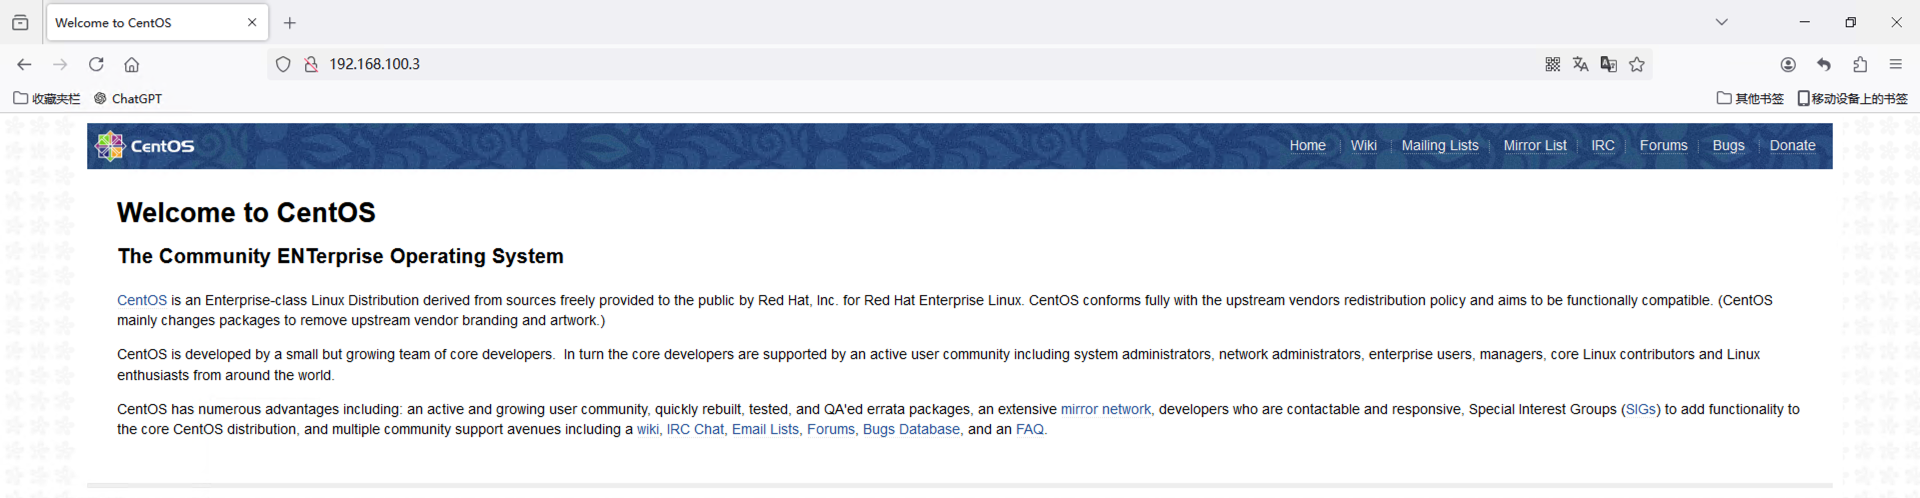The image size is (1920, 498).
Task: Open Forums in the CentOS nav
Action: tap(1663, 146)
